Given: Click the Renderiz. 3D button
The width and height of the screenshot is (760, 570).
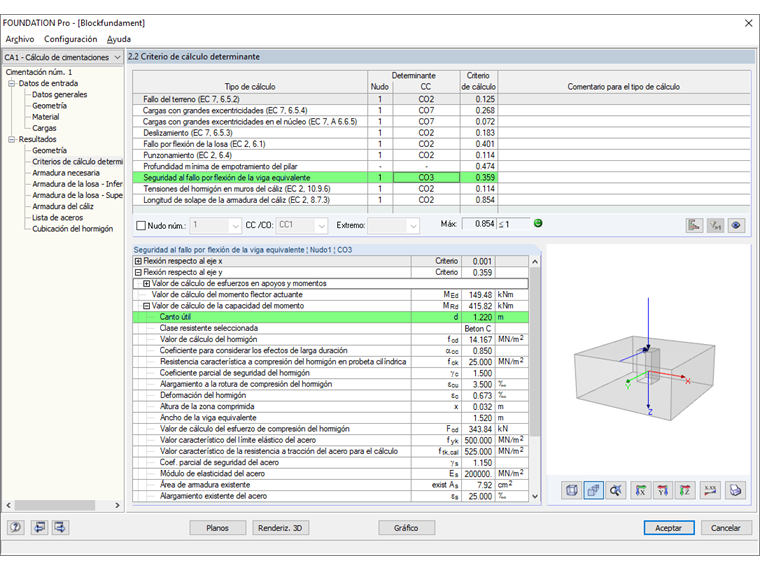Looking at the screenshot, I should tap(281, 528).
